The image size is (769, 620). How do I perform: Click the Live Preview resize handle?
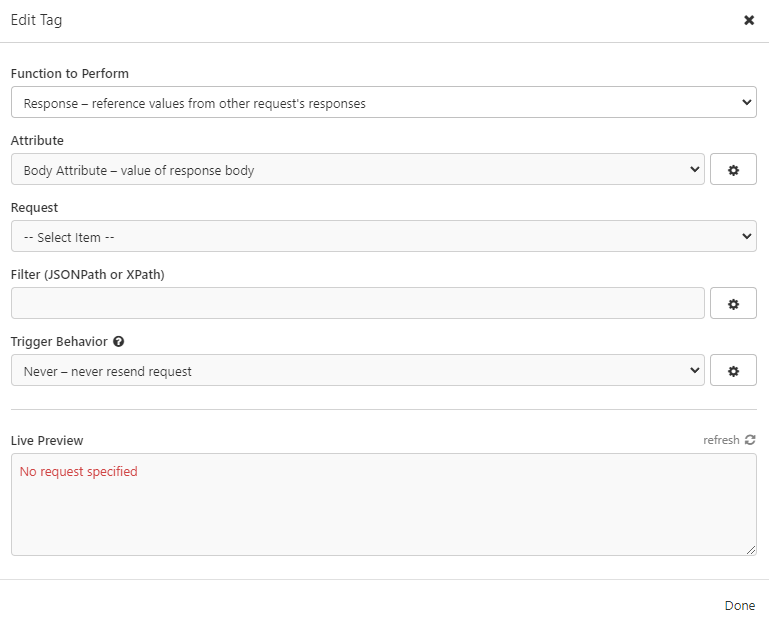coord(751,550)
